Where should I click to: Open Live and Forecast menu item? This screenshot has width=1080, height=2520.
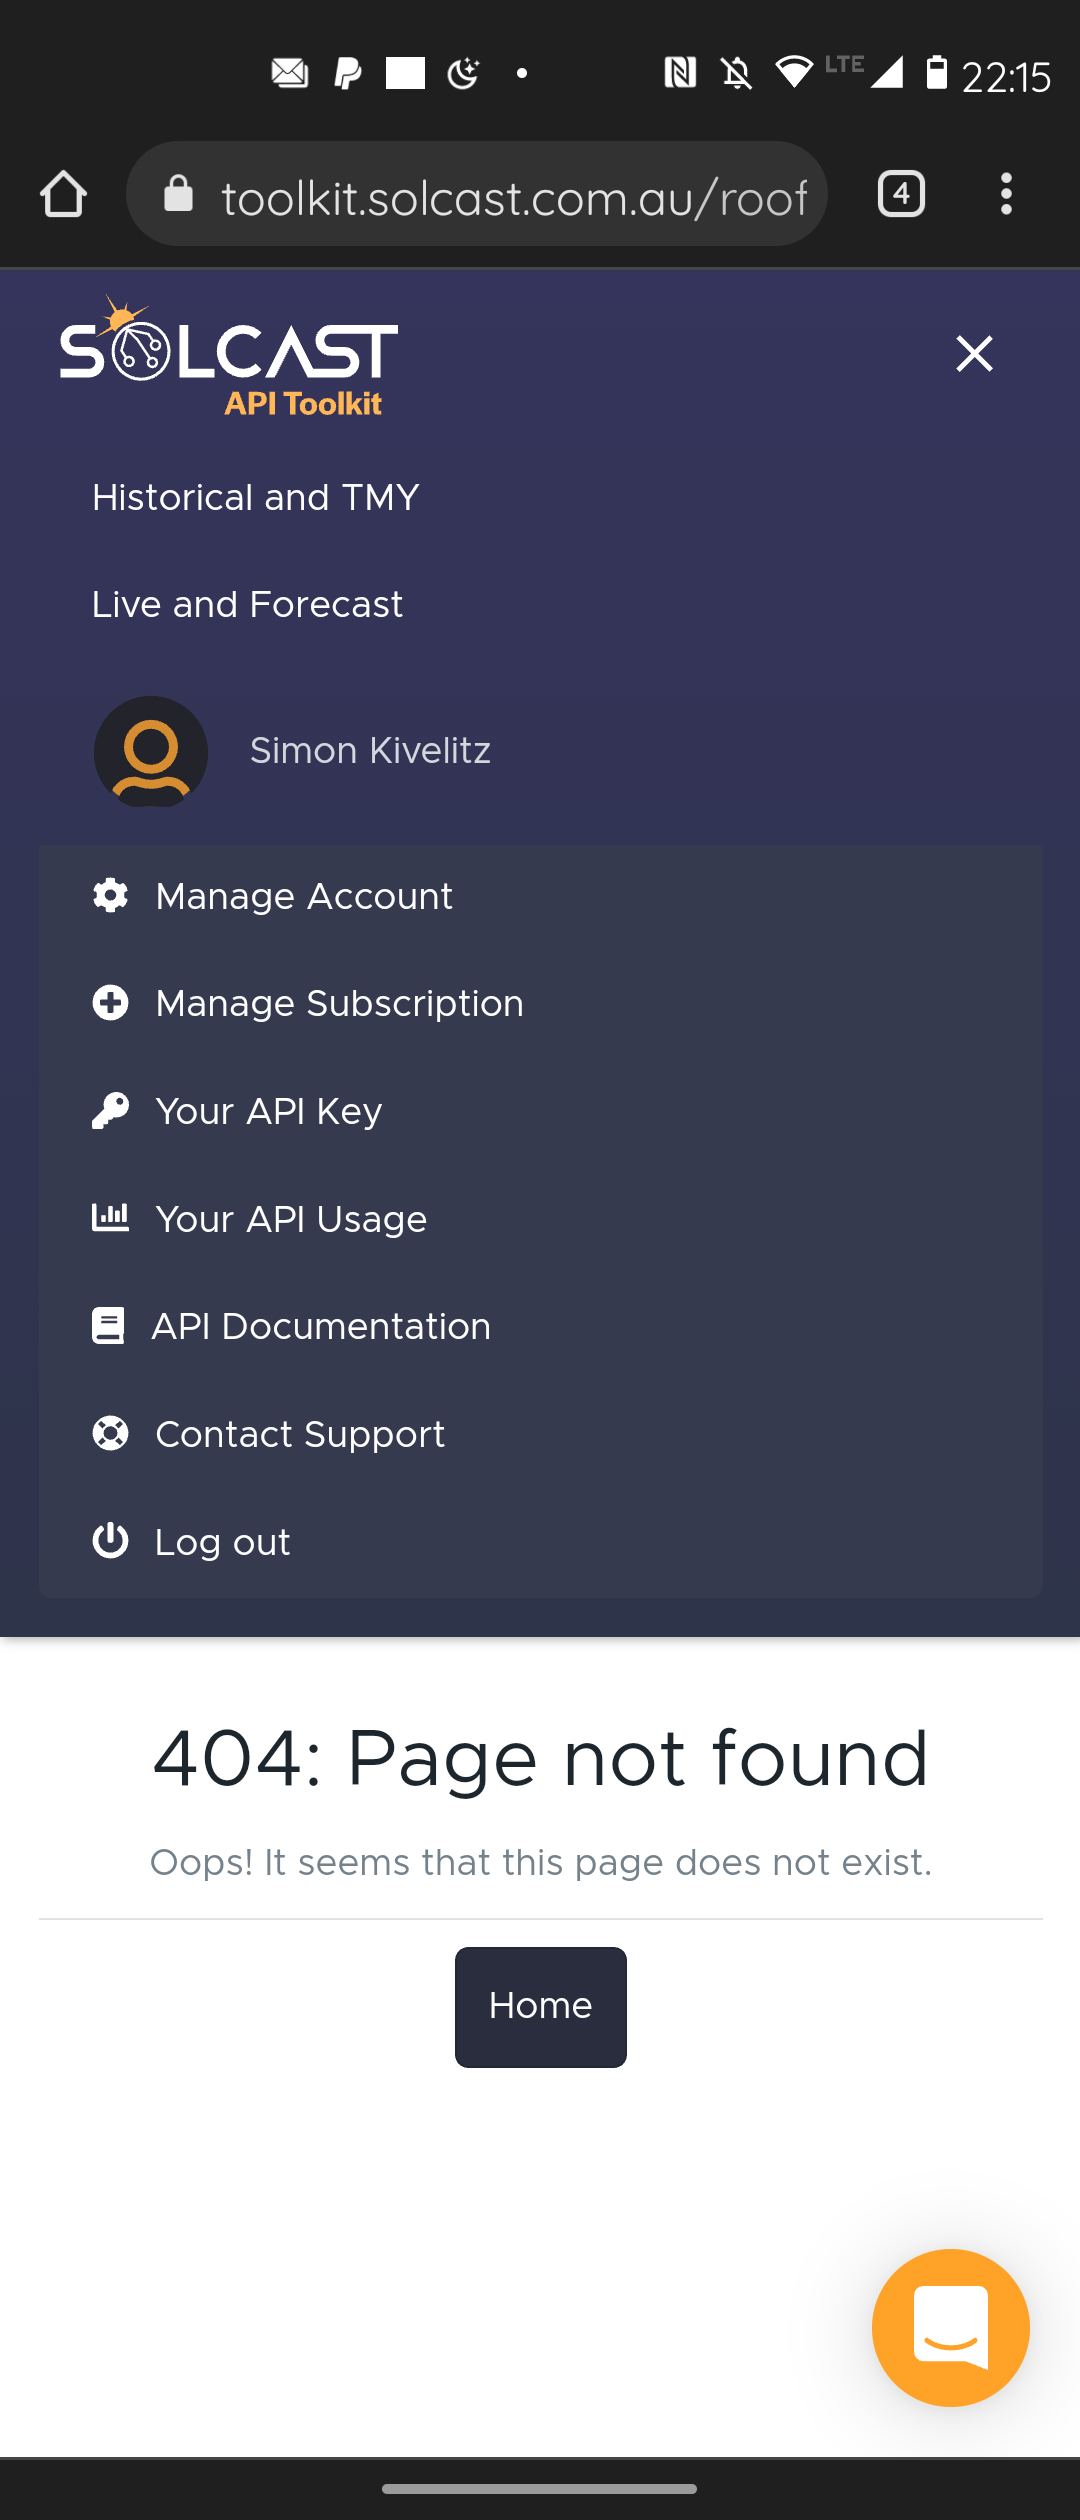click(x=247, y=605)
